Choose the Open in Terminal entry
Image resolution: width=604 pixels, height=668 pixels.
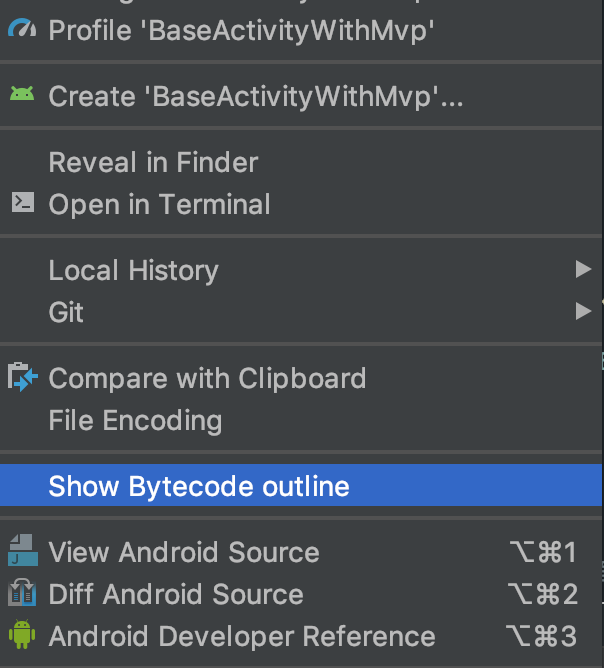click(x=159, y=204)
